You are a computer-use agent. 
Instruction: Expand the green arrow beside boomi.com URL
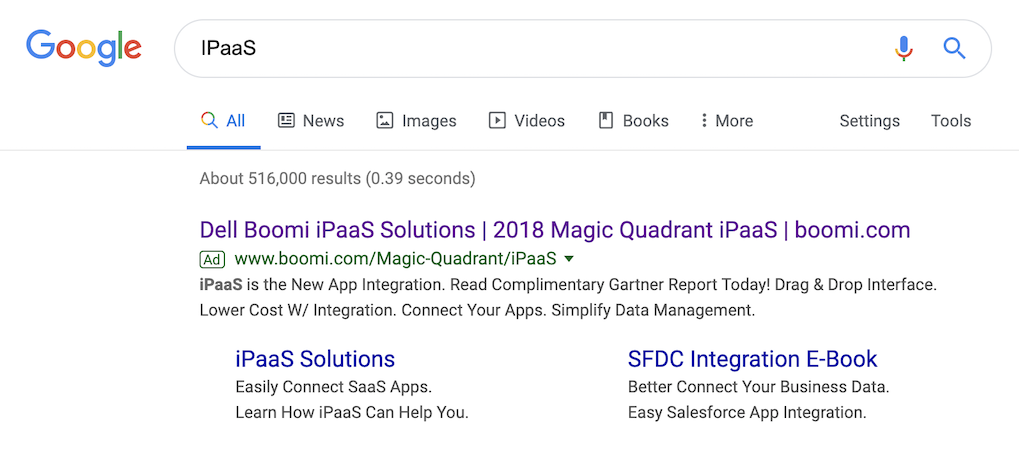pos(569,260)
